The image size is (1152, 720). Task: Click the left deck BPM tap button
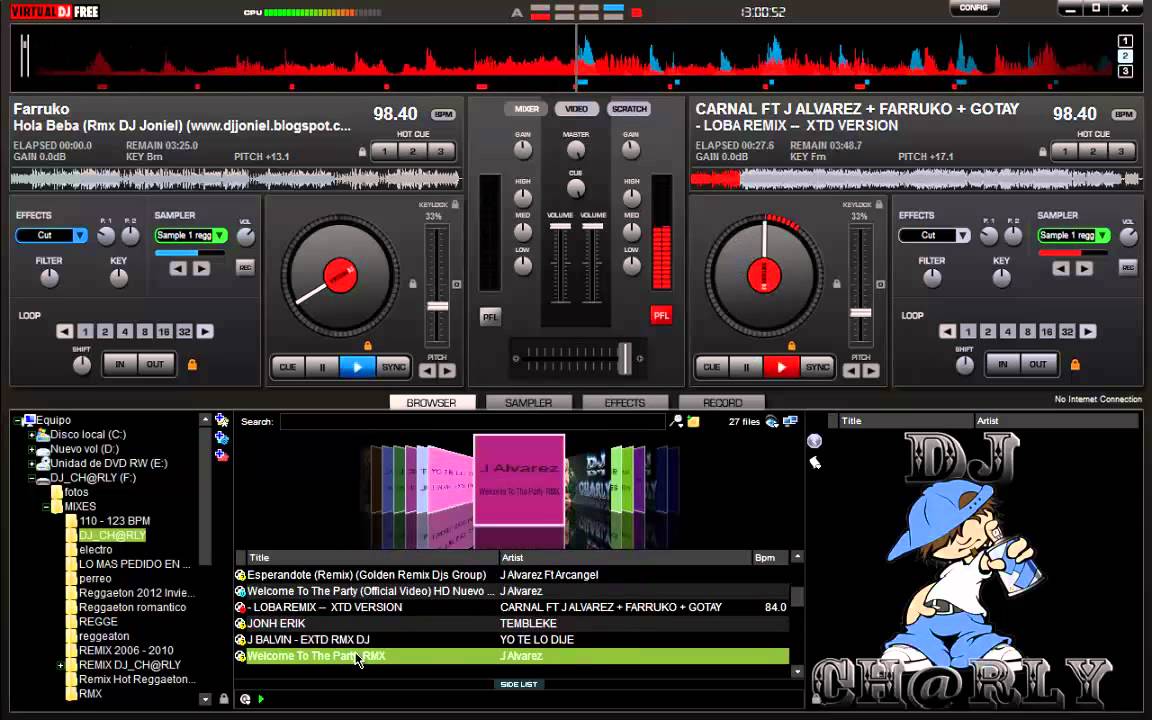point(444,115)
